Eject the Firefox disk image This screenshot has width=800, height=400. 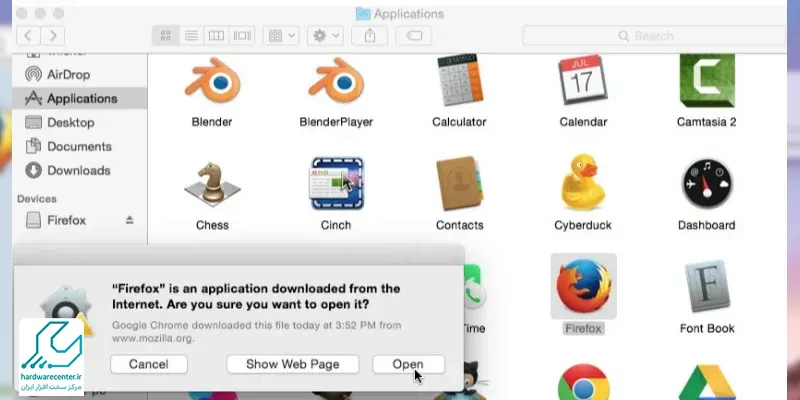(x=128, y=219)
